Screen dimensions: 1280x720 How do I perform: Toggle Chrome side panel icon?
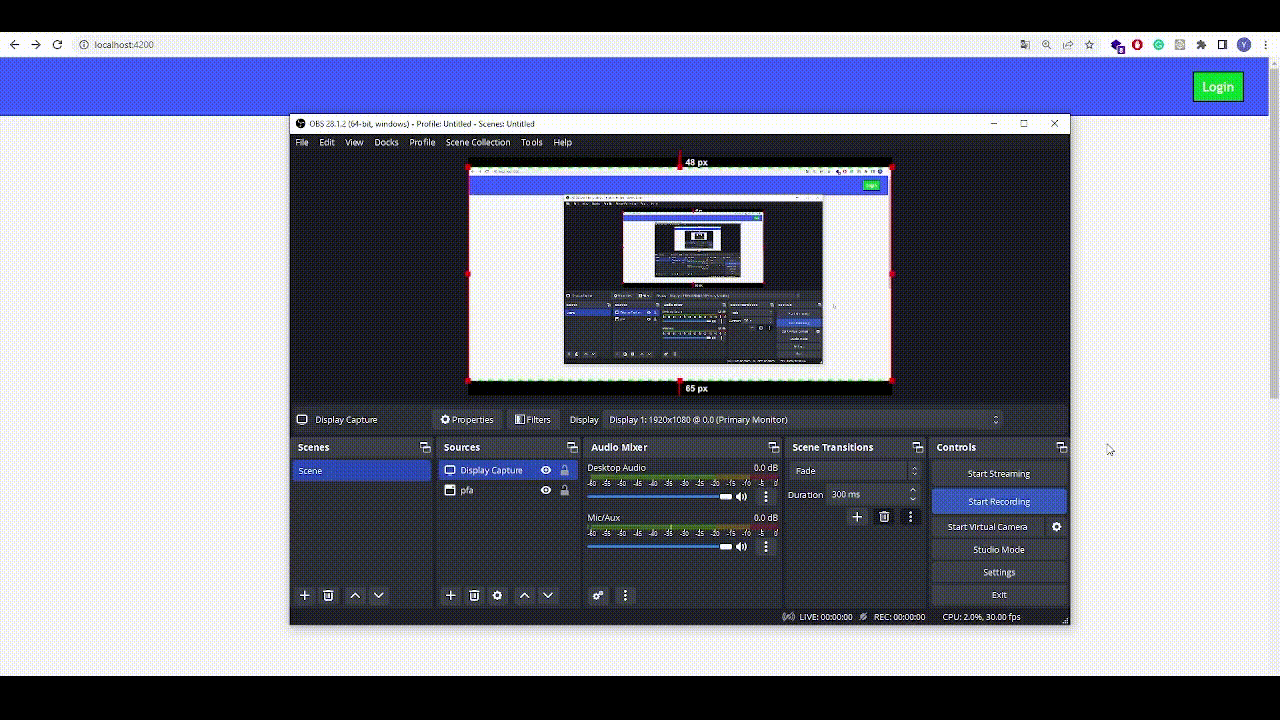click(1222, 45)
